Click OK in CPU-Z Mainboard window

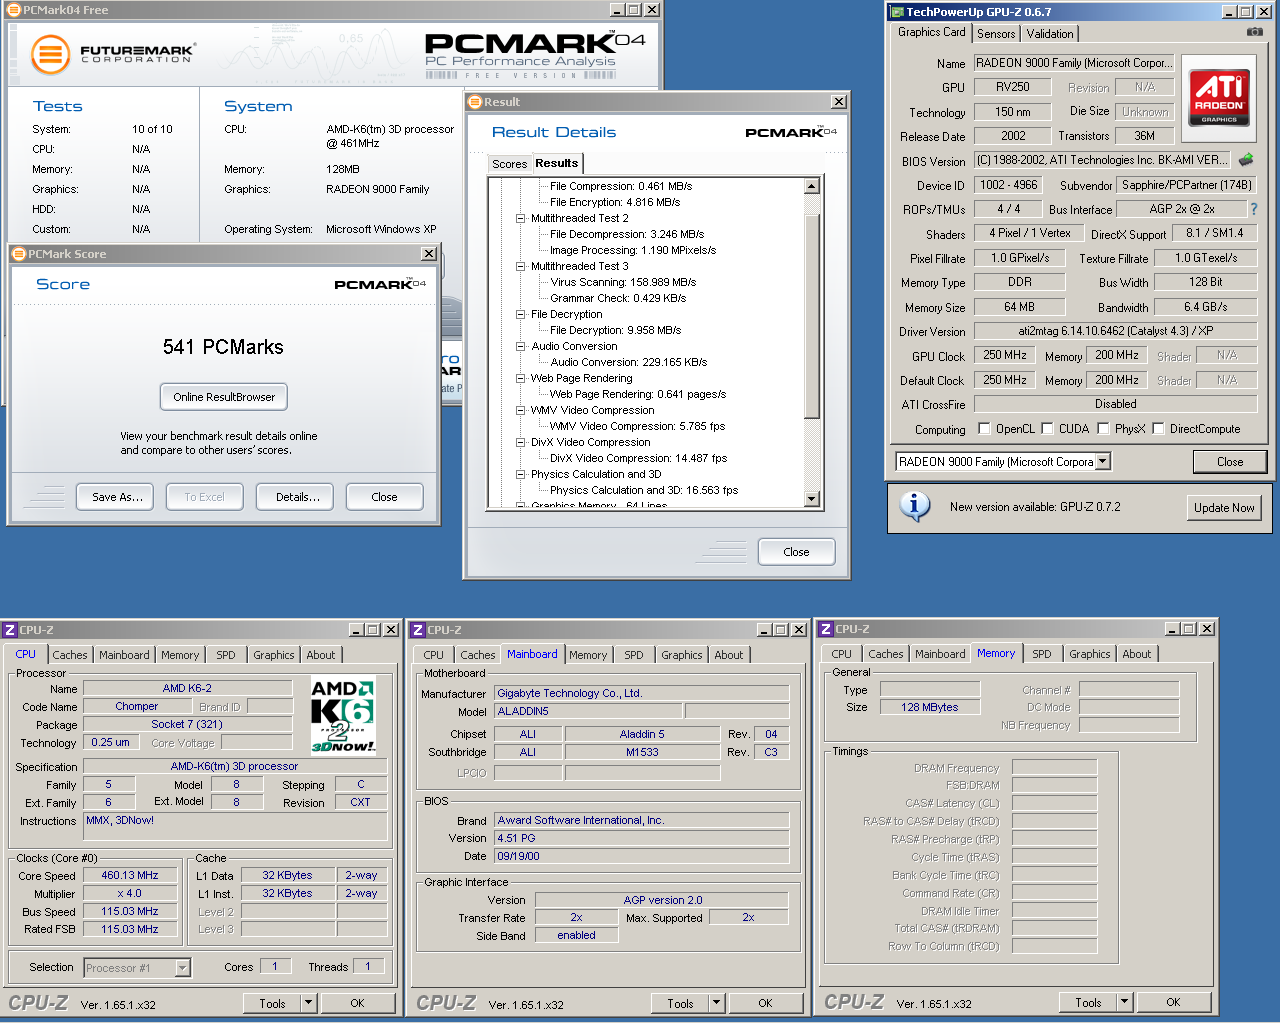coord(765,1003)
